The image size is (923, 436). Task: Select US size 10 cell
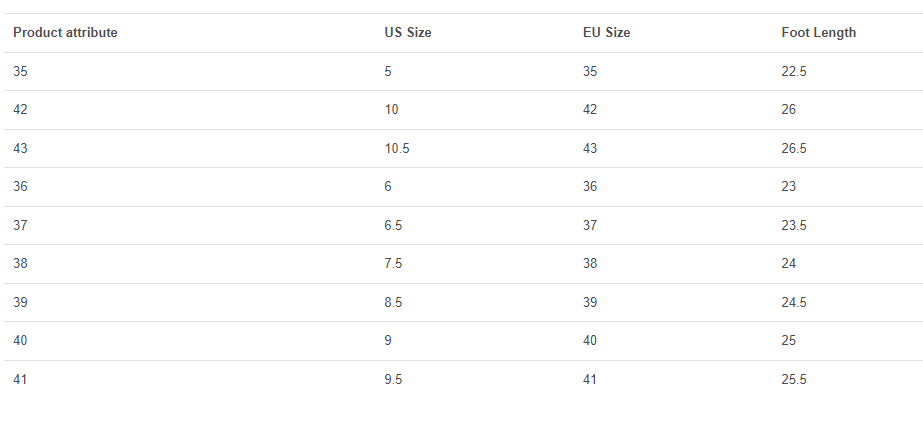pos(391,110)
